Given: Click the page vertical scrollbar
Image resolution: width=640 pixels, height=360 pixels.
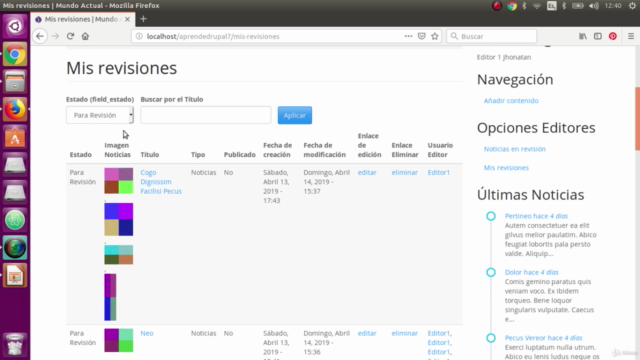Looking at the screenshot, I should [x=637, y=118].
